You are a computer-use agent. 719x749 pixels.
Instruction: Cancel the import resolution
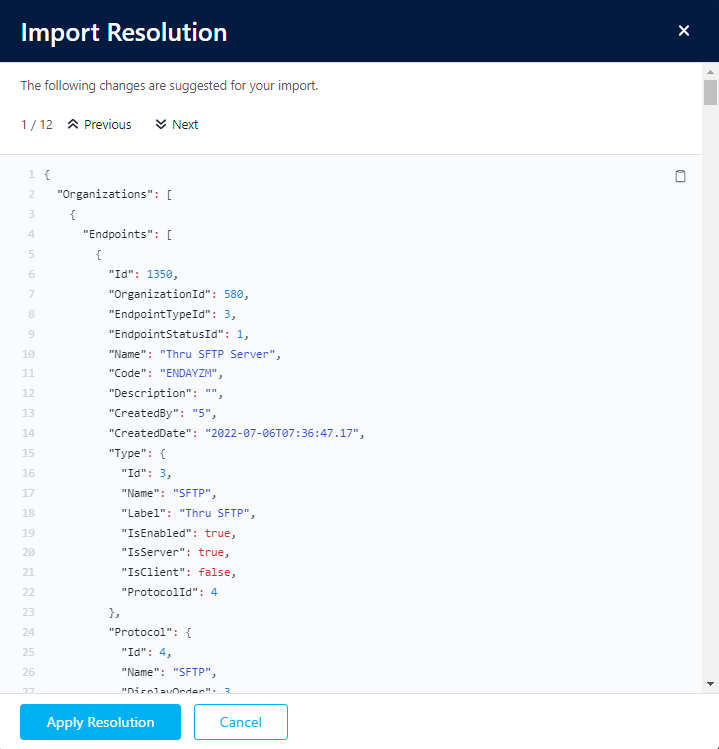click(241, 722)
